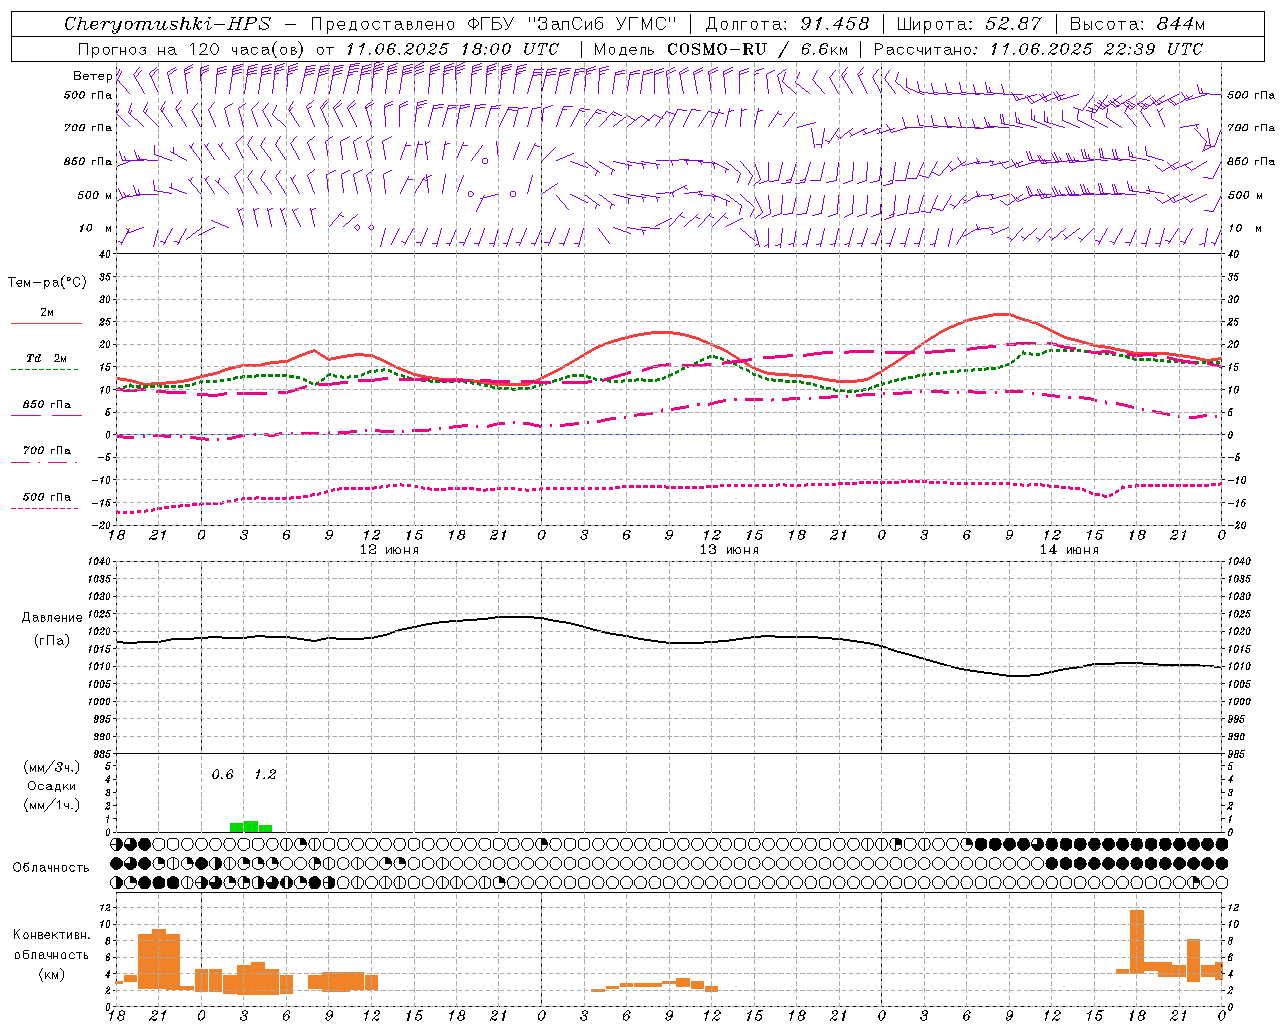Click the Долгота: 91.458 value
This screenshot has width=1280, height=1024.
(x=788, y=24)
